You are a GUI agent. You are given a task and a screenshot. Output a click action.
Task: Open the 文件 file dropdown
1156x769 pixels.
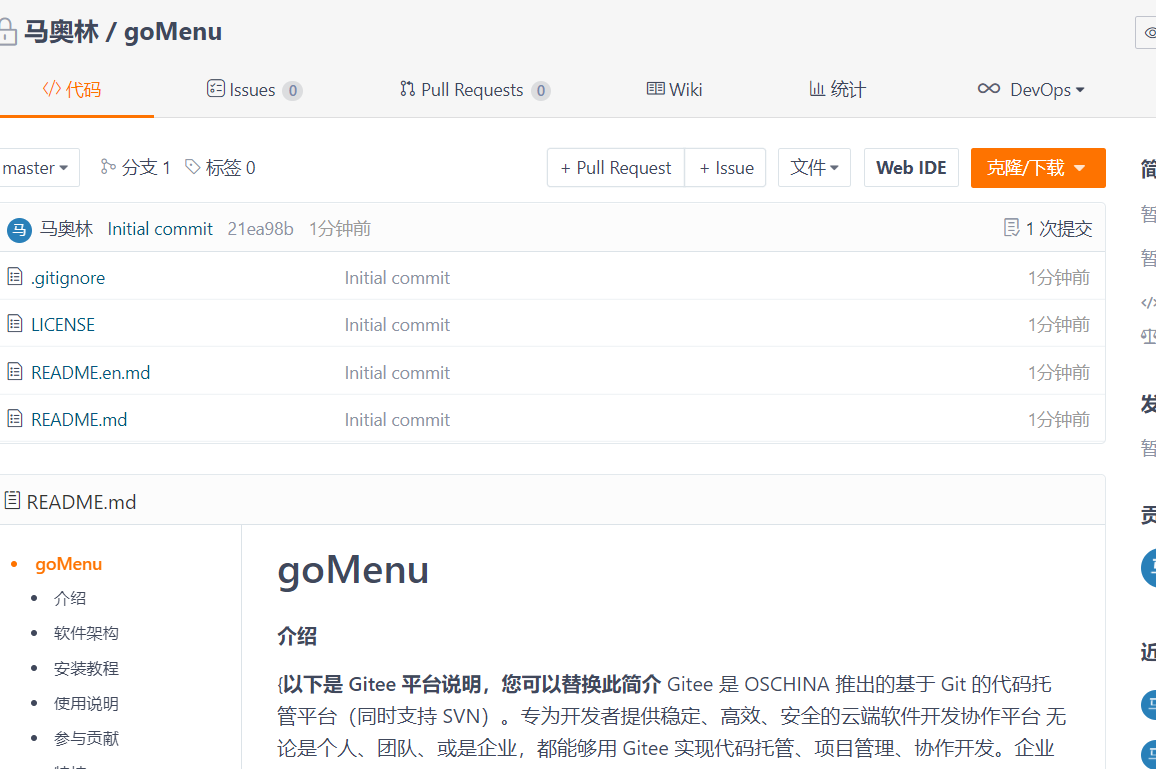814,168
